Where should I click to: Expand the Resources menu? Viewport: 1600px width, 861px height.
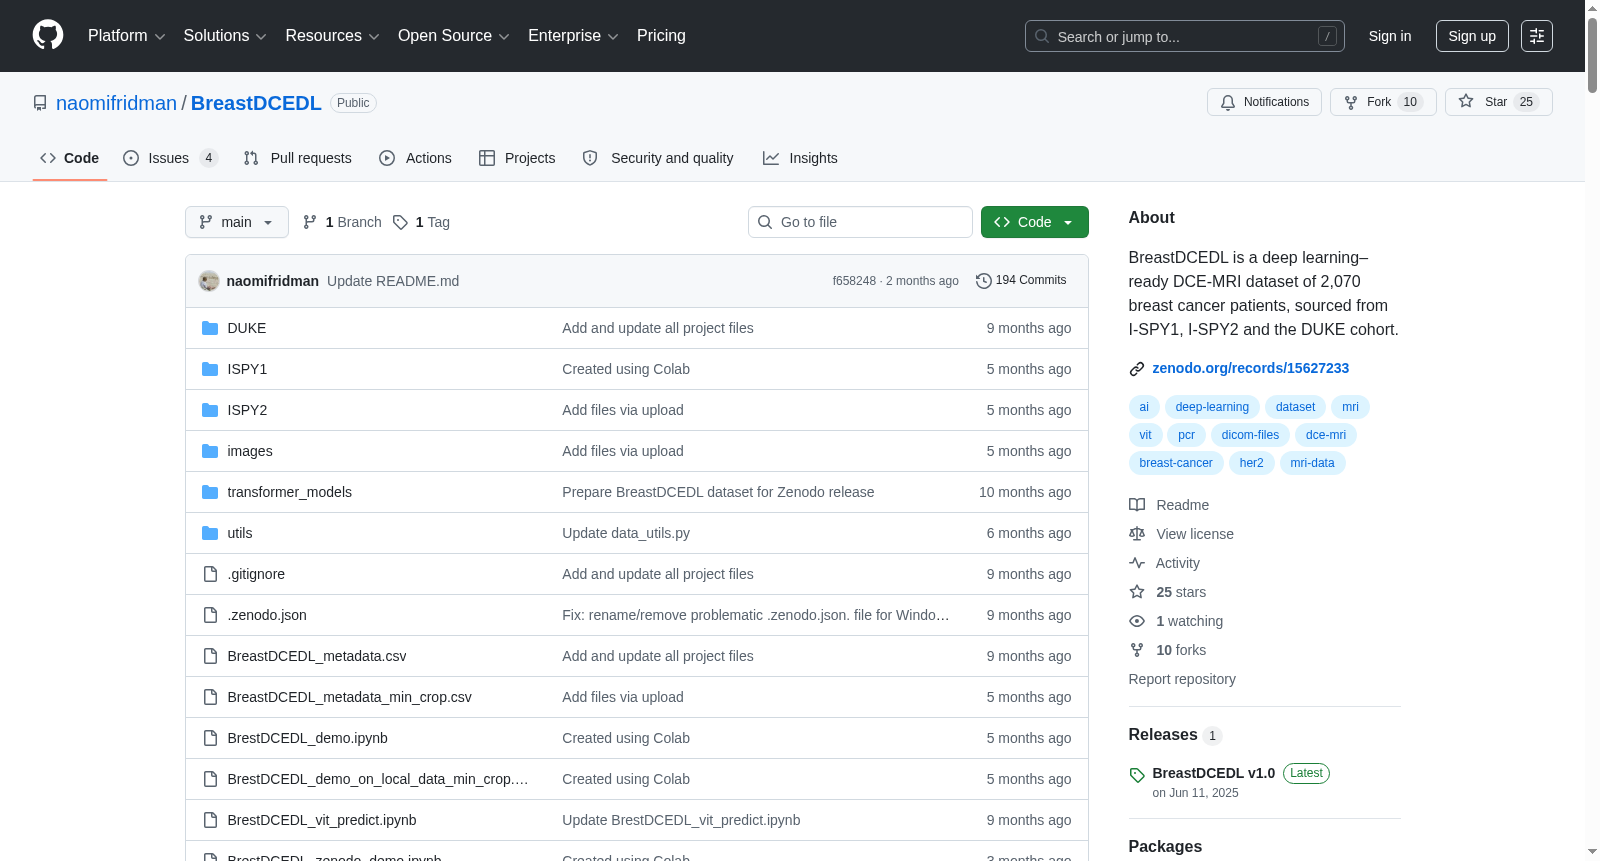pyautogui.click(x=332, y=36)
